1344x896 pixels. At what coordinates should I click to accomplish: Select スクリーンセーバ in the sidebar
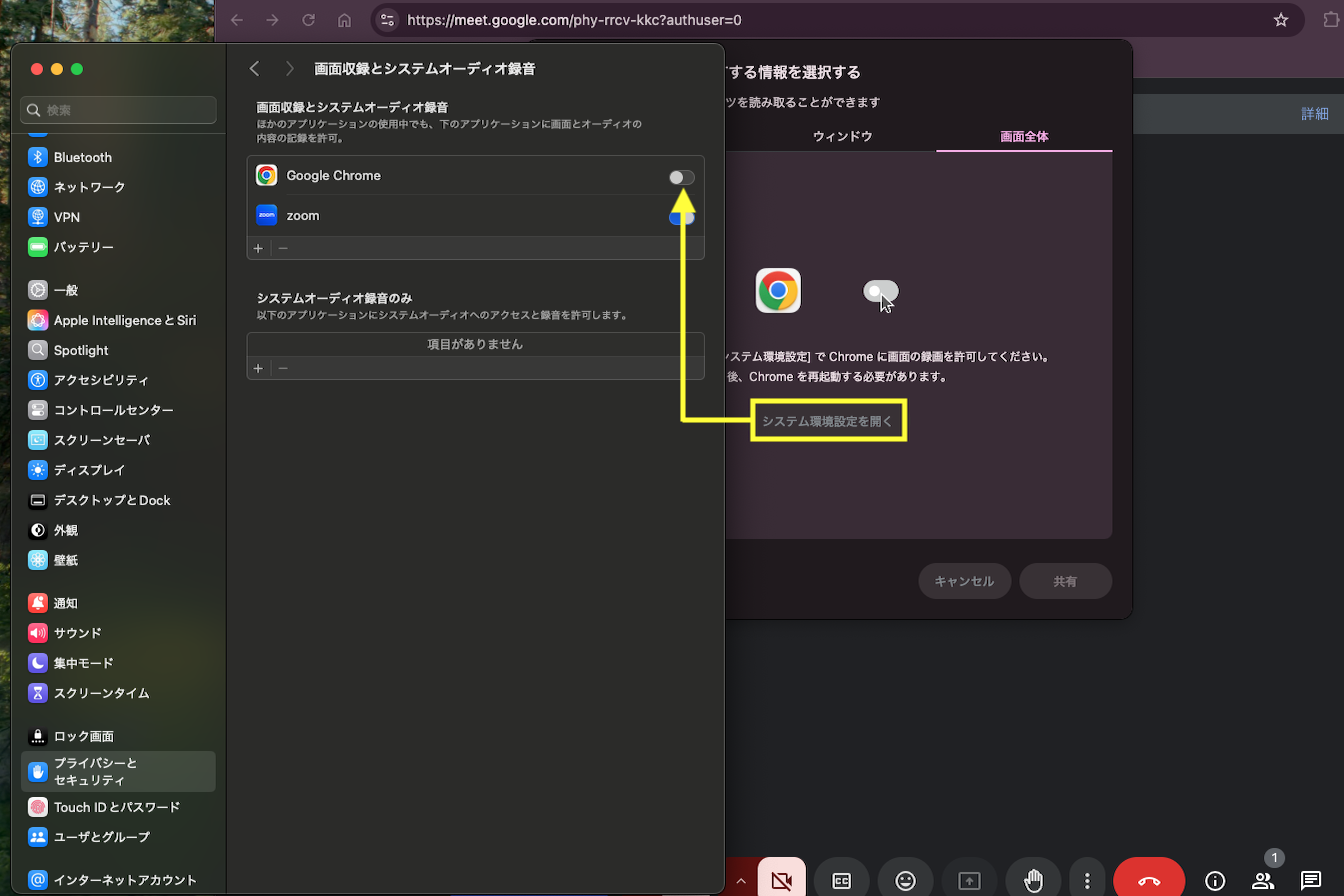click(x=118, y=440)
